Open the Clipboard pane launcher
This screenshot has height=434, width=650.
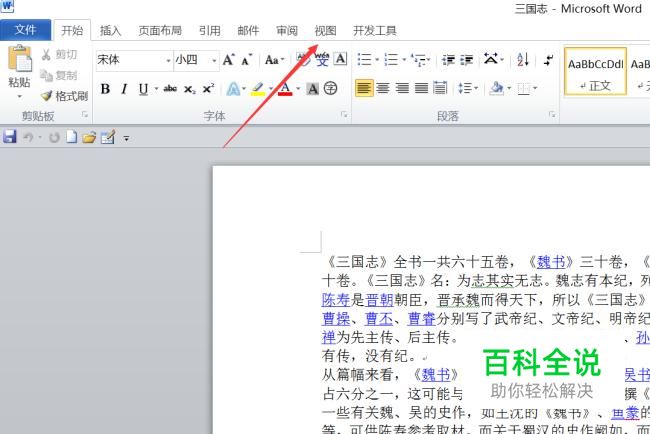[85, 115]
